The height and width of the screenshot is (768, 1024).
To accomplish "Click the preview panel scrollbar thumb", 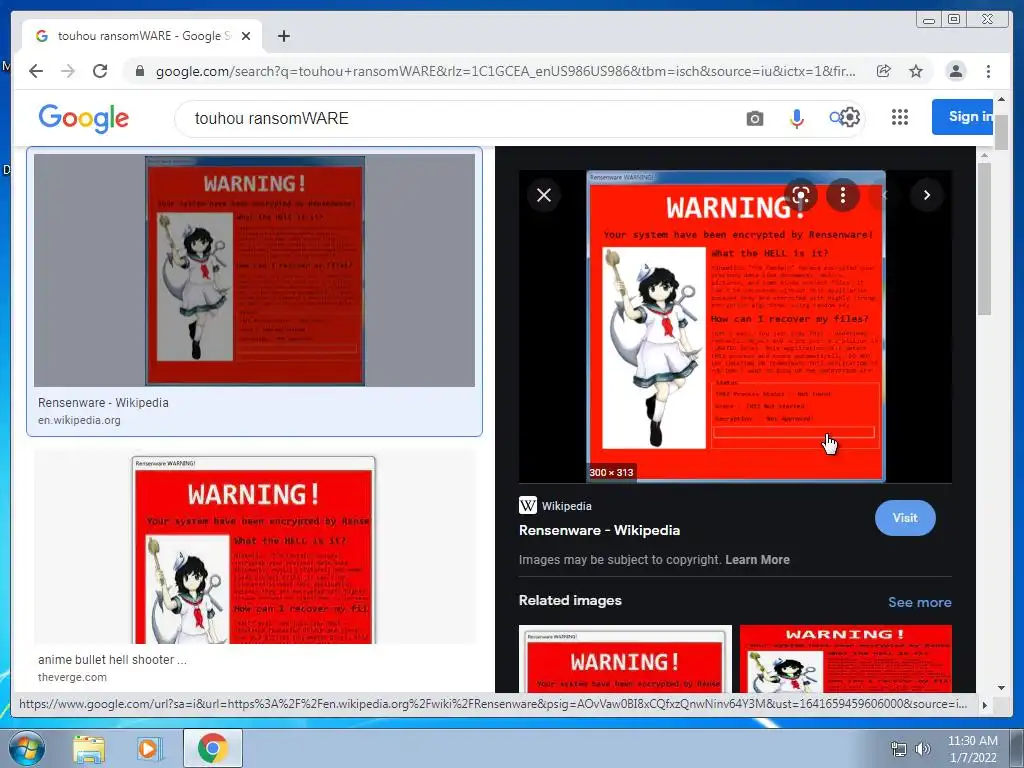I will (984, 238).
